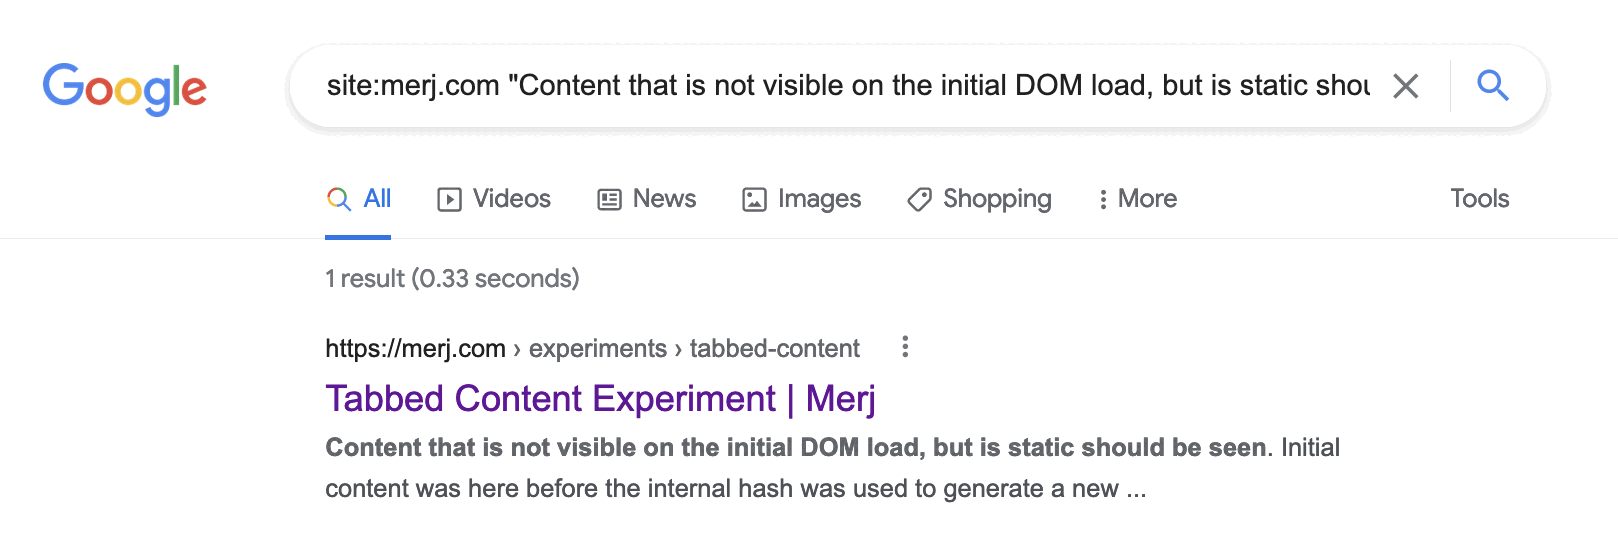Open the Tabbed Content Experiment | Merj link
Viewport: 1618px width, 556px height.
coord(600,399)
